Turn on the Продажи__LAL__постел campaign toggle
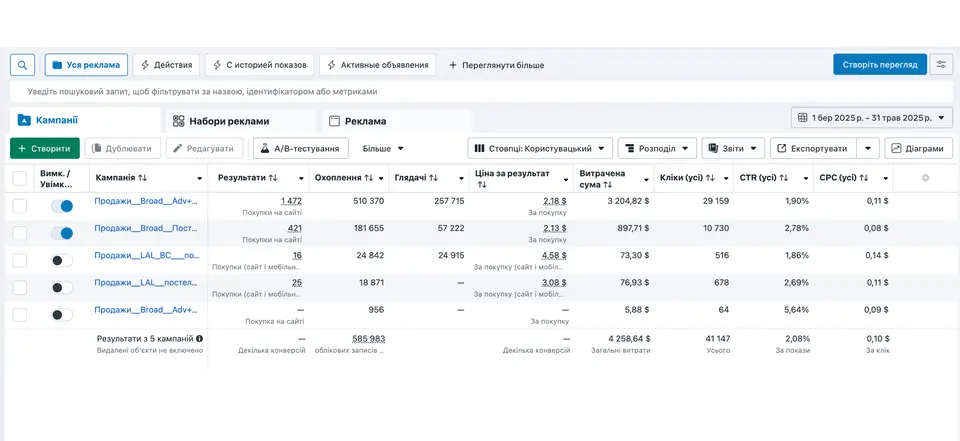This screenshot has height=441, width=960. pos(62,287)
